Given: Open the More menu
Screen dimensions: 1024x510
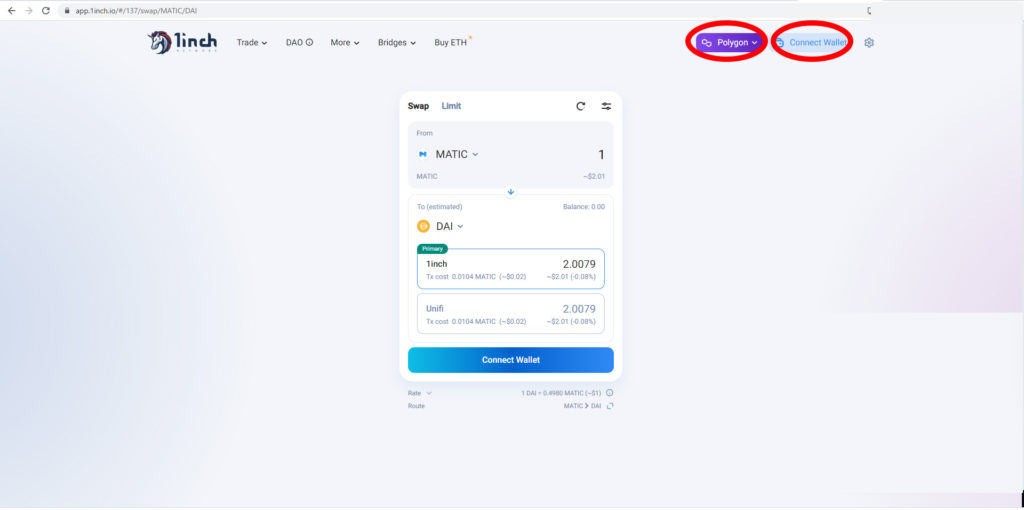Looking at the screenshot, I should (345, 42).
